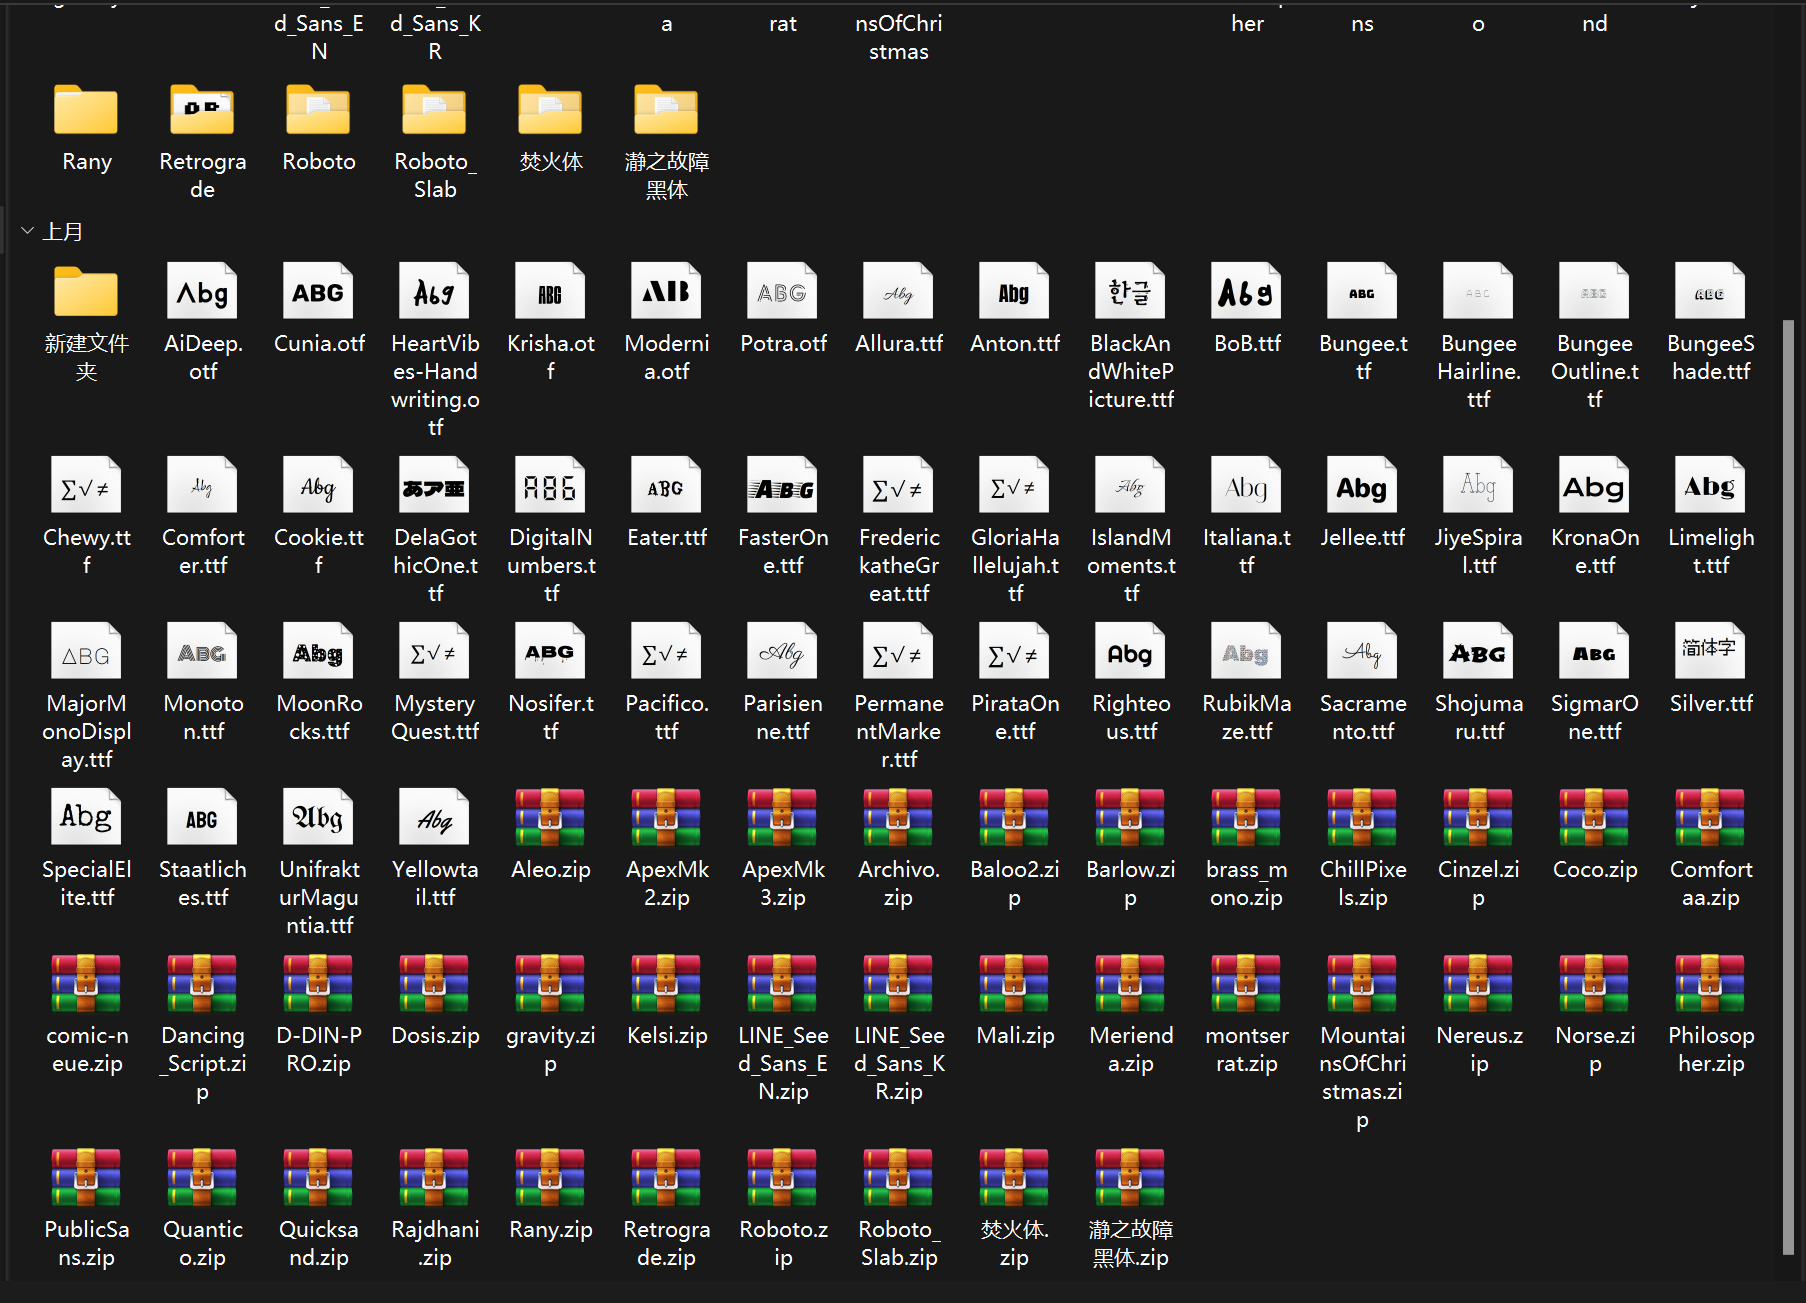Screen dimensions: 1806x1303
Task: Select the Moderna.otf font file
Action: coord(666,292)
